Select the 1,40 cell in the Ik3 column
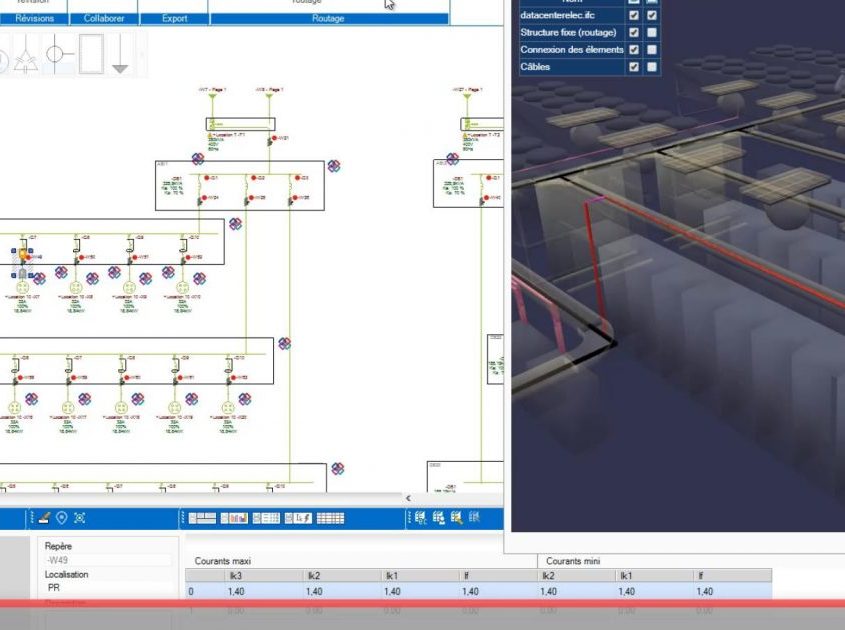This screenshot has height=630, width=845. (x=264, y=591)
